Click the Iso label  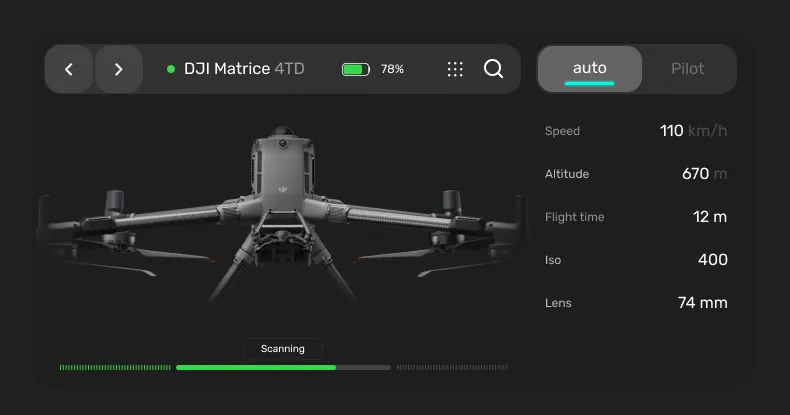tap(553, 260)
